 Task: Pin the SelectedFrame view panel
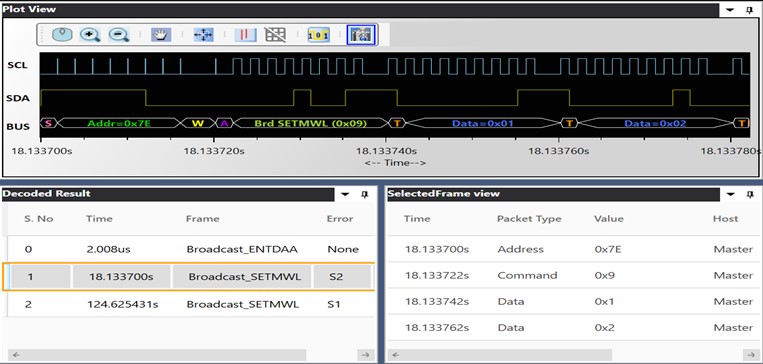(x=750, y=194)
